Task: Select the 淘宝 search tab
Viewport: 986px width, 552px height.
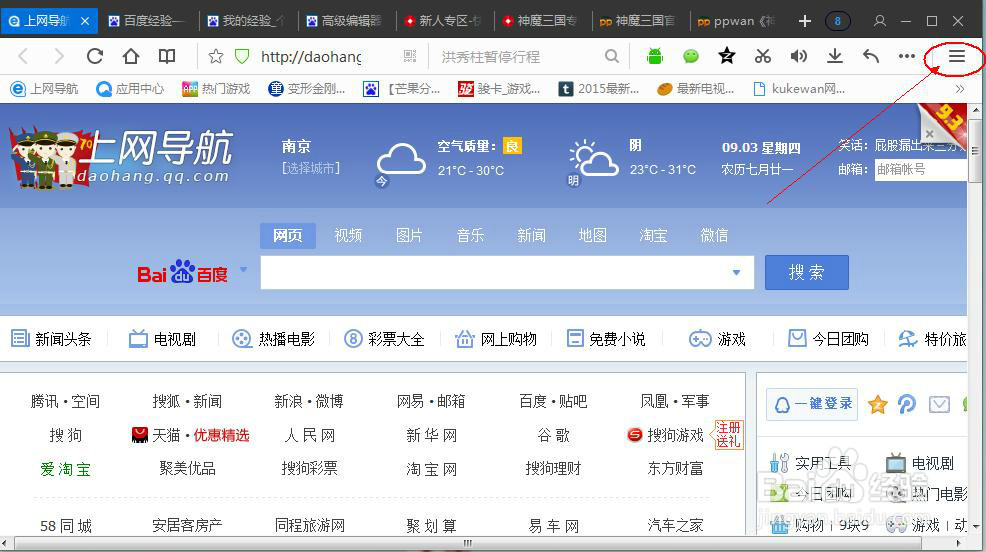Action: [653, 235]
